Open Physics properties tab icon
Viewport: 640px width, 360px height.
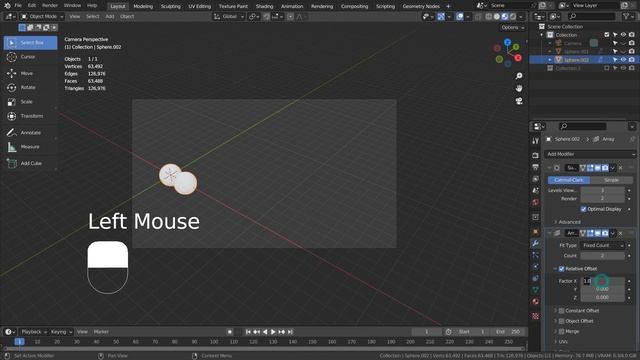(536, 267)
